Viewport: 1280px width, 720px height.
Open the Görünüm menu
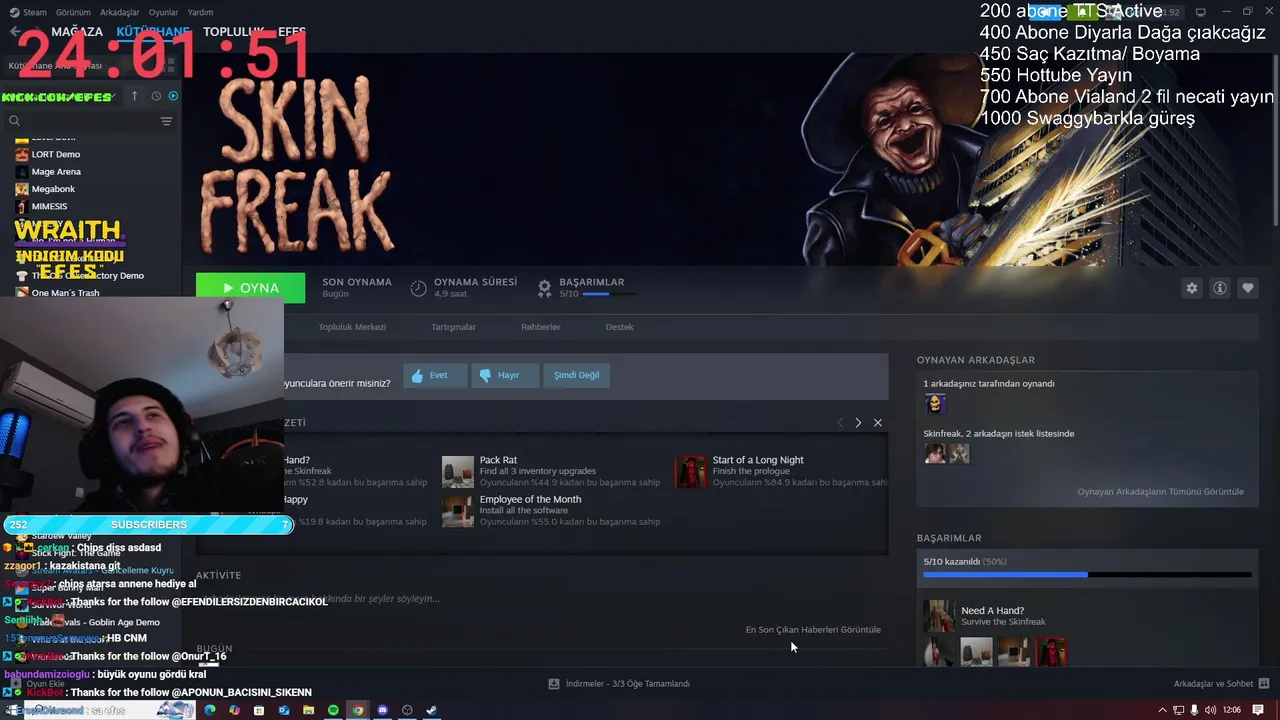pyautogui.click(x=73, y=12)
